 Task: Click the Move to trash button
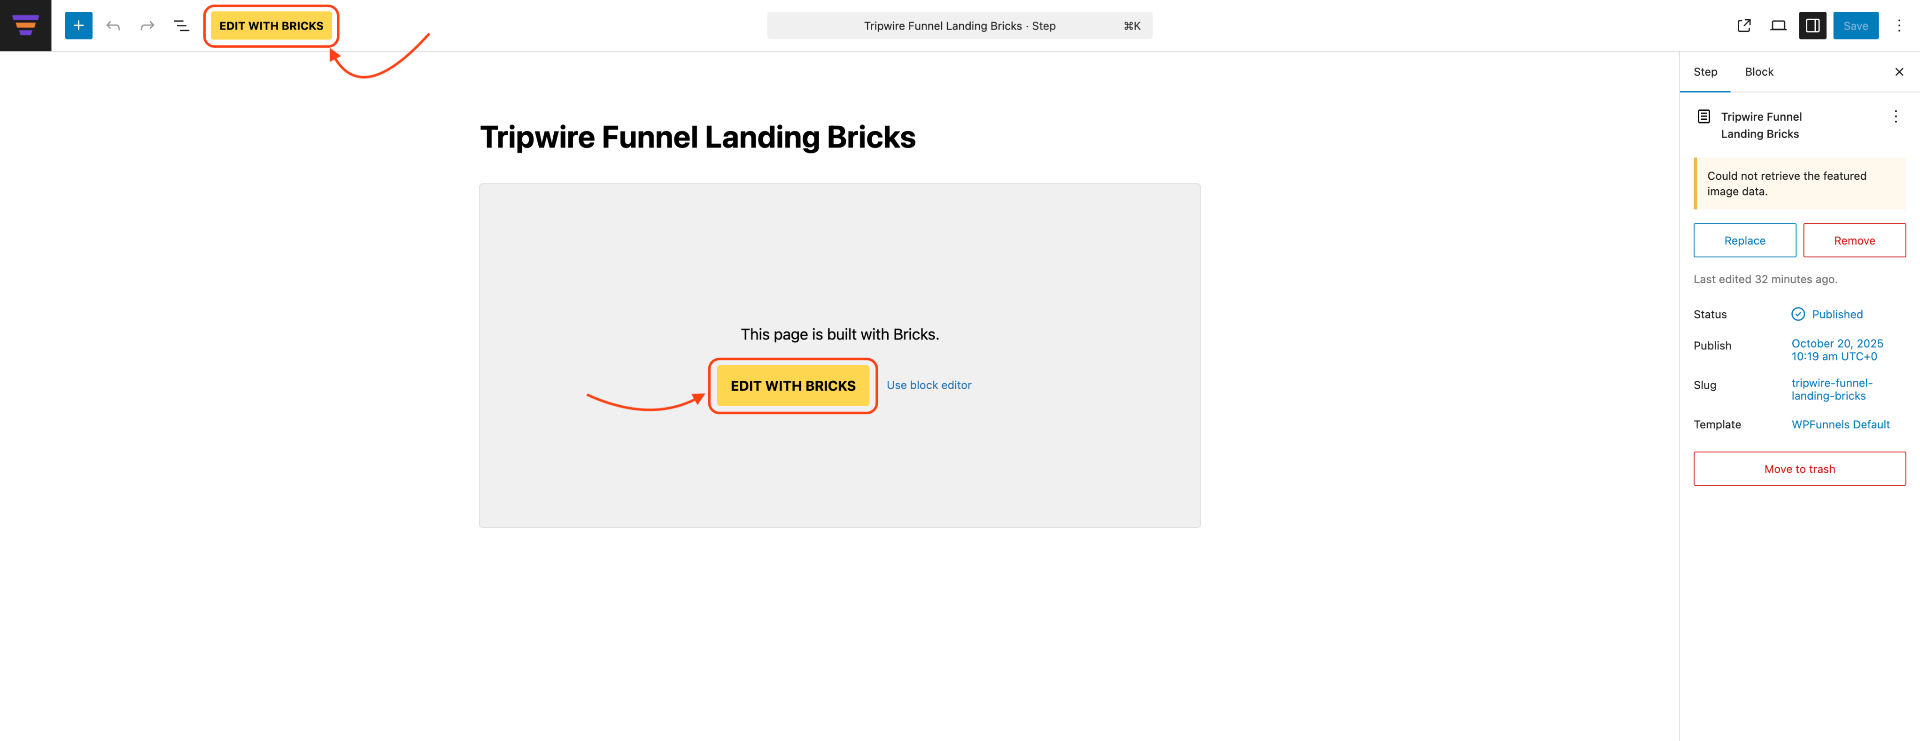[x=1799, y=469]
